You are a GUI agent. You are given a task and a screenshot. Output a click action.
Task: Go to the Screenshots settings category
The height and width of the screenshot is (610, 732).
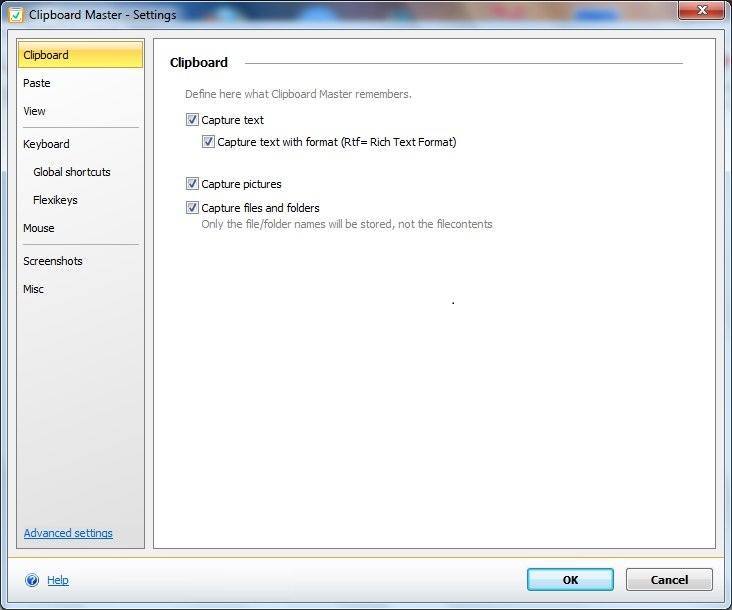tap(80, 261)
